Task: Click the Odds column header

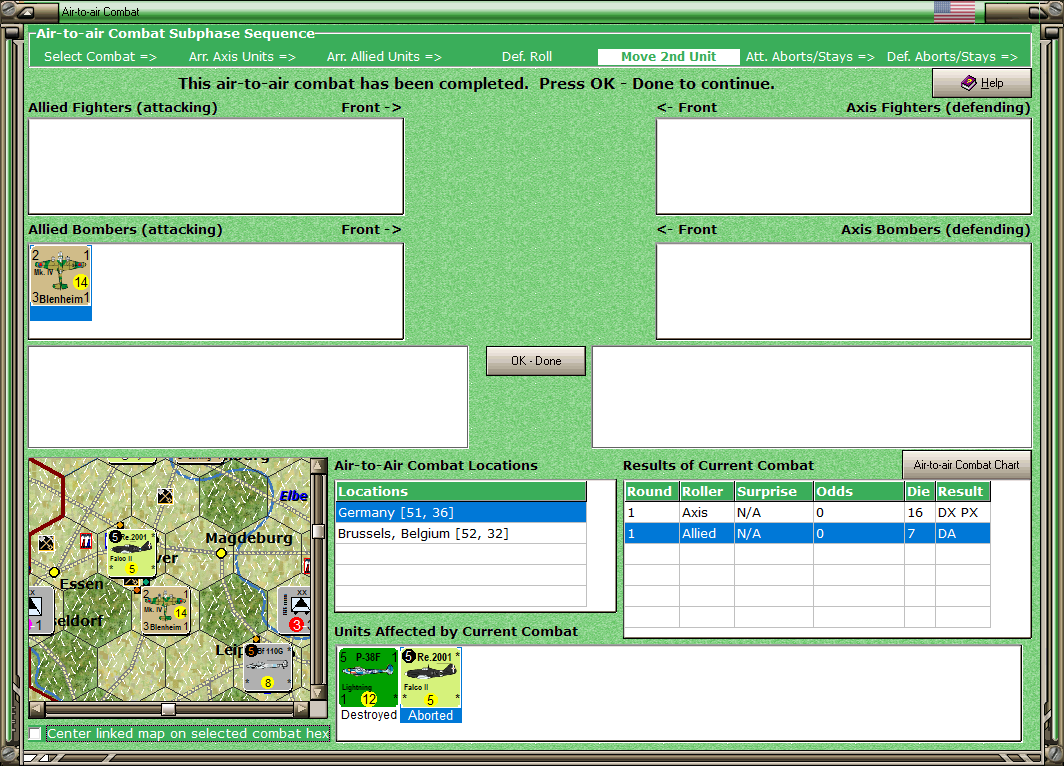Action: pyautogui.click(x=859, y=491)
